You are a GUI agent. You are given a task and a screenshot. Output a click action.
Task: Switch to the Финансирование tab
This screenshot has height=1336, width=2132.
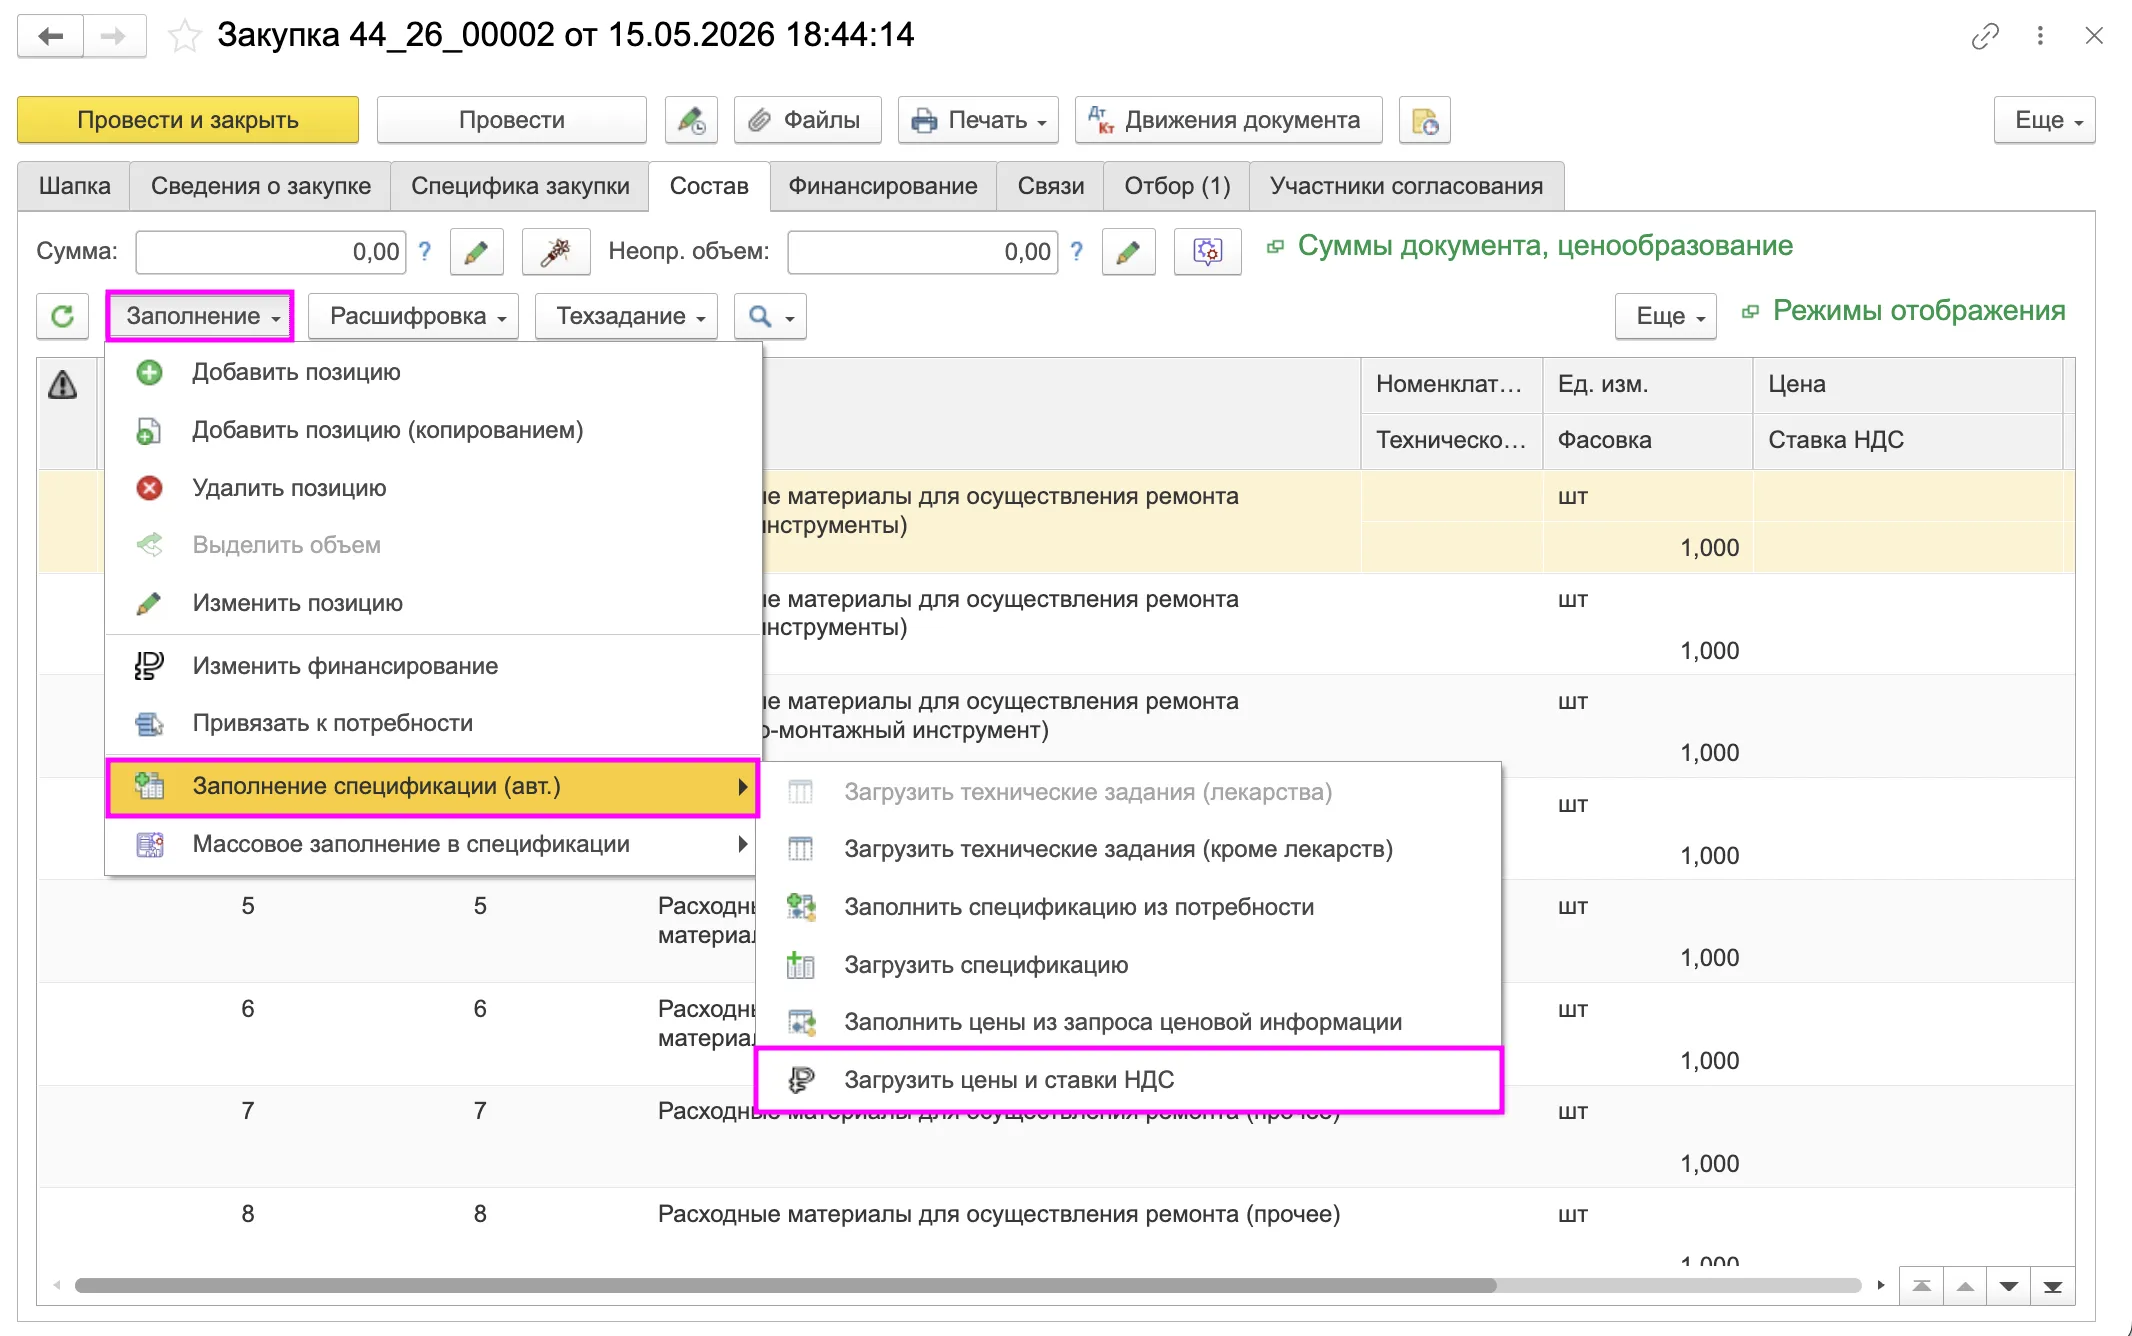click(x=883, y=186)
